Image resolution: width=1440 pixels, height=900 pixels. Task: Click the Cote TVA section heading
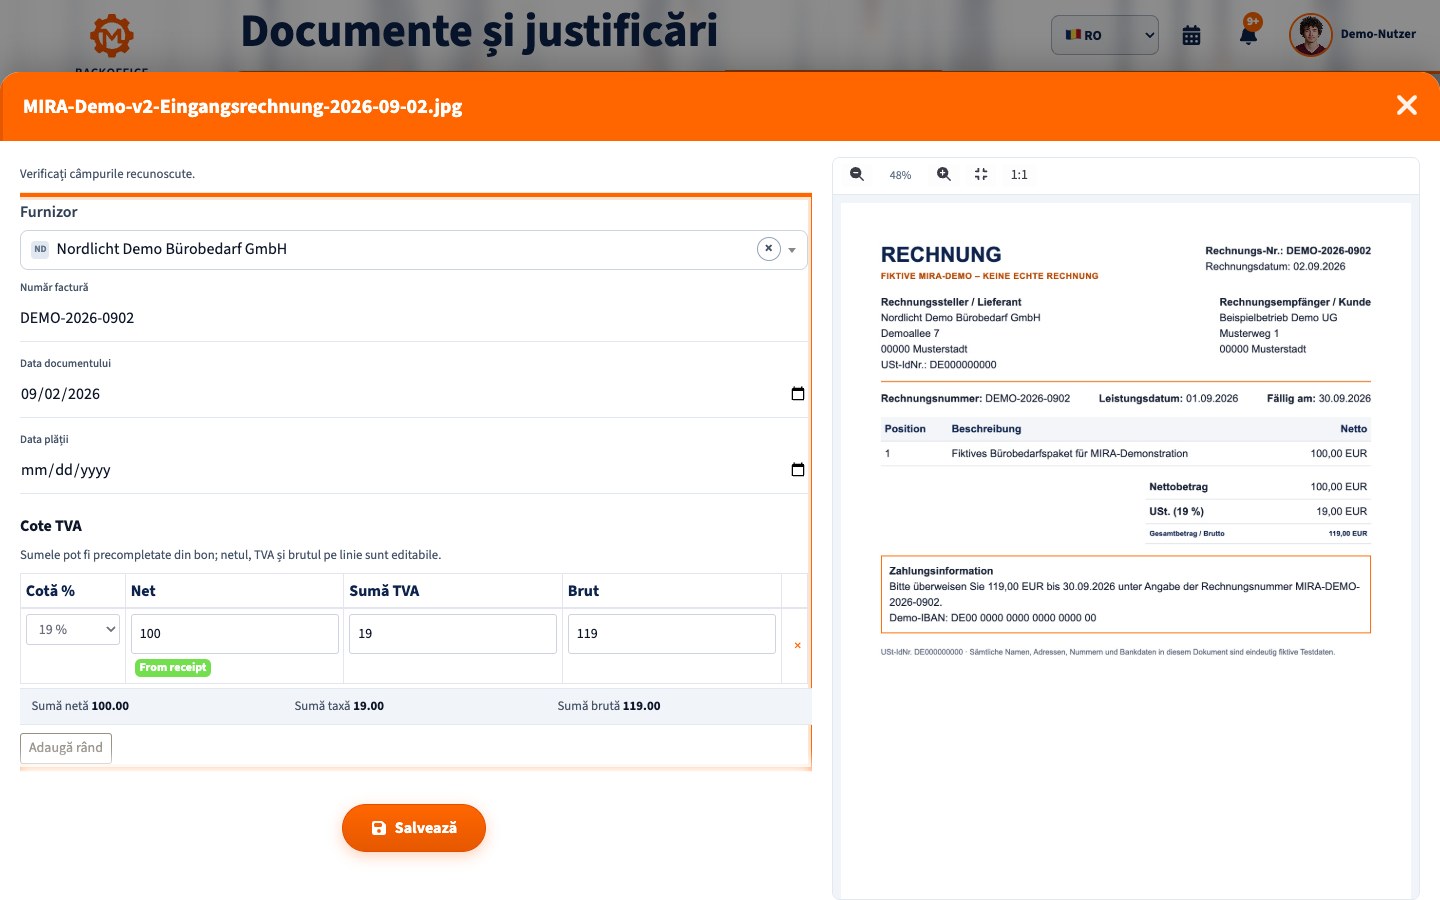pos(51,526)
